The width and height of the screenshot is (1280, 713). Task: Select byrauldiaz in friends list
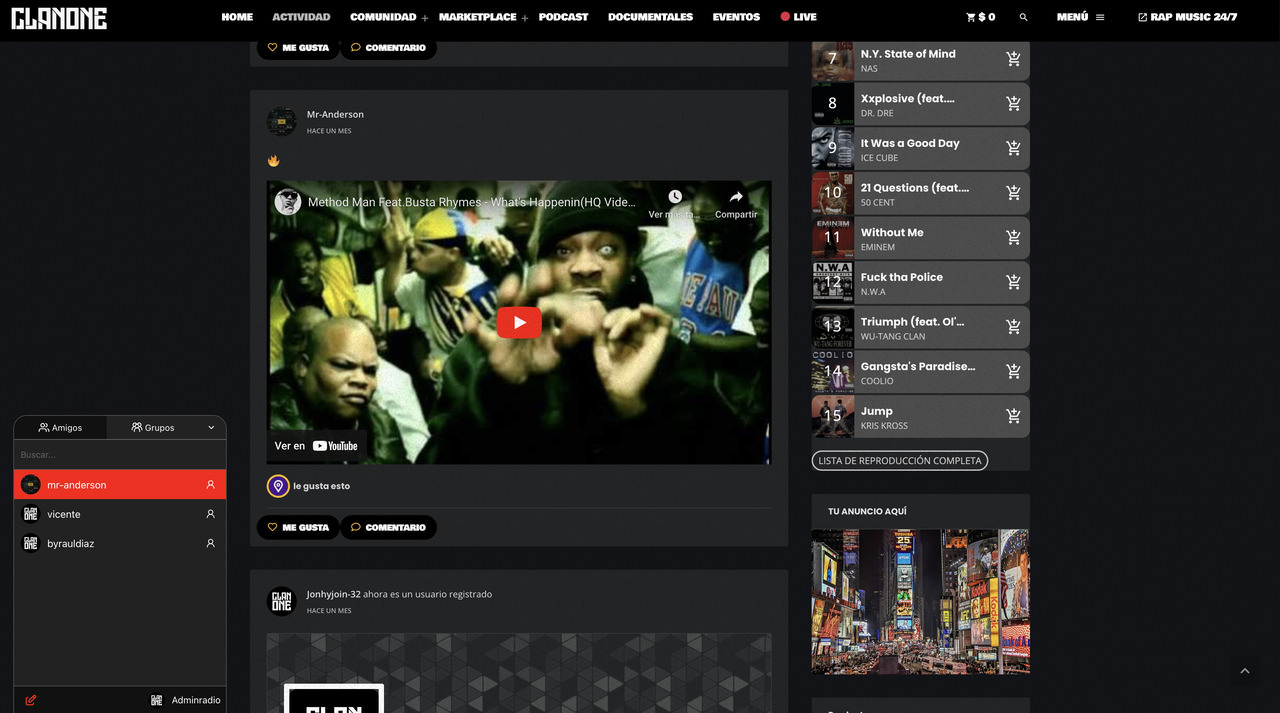120,543
